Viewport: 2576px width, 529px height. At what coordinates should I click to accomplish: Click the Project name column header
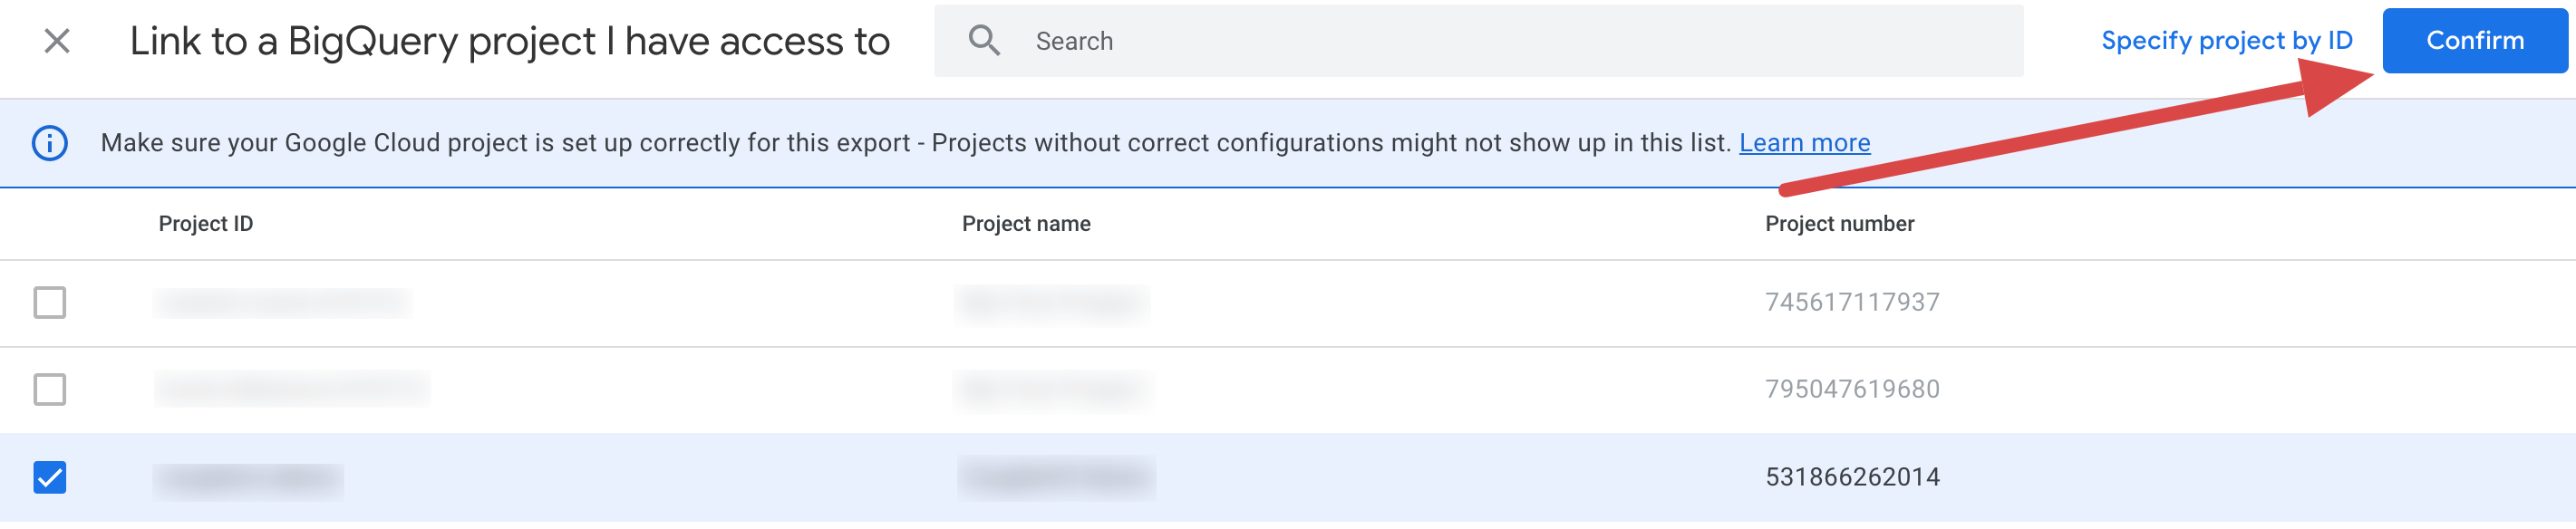click(1026, 224)
